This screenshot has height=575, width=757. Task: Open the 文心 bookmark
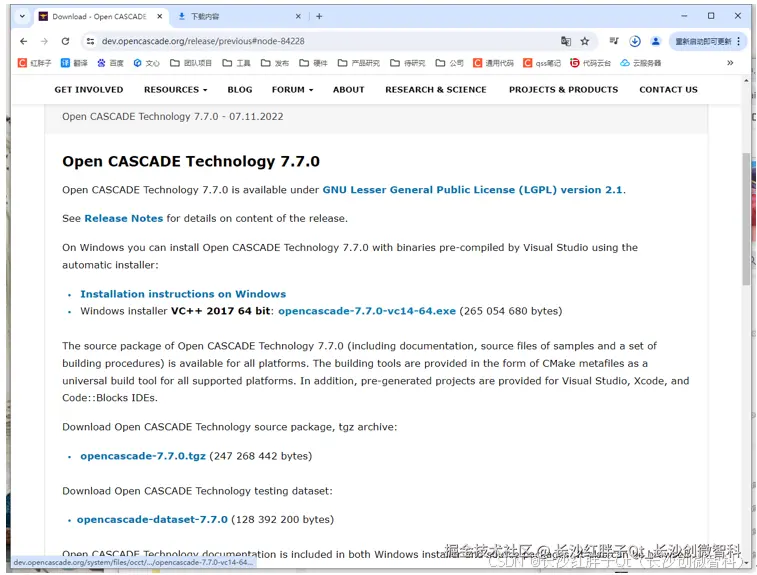tap(147, 63)
